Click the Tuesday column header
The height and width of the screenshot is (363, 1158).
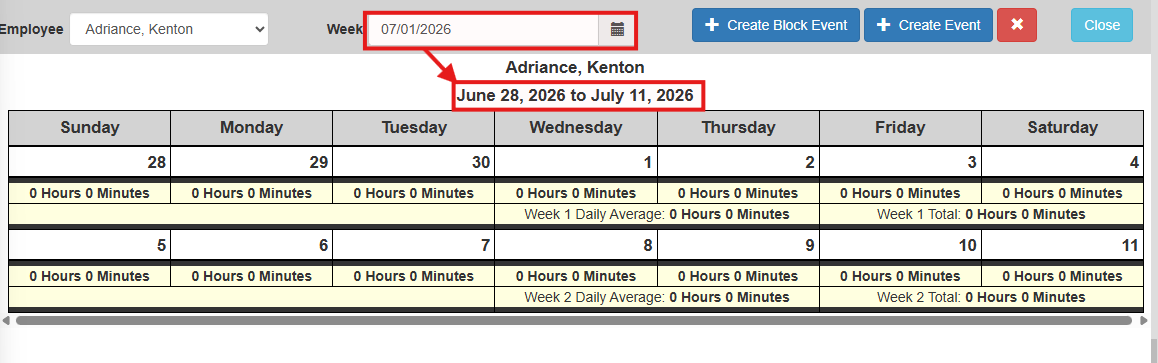[414, 128]
